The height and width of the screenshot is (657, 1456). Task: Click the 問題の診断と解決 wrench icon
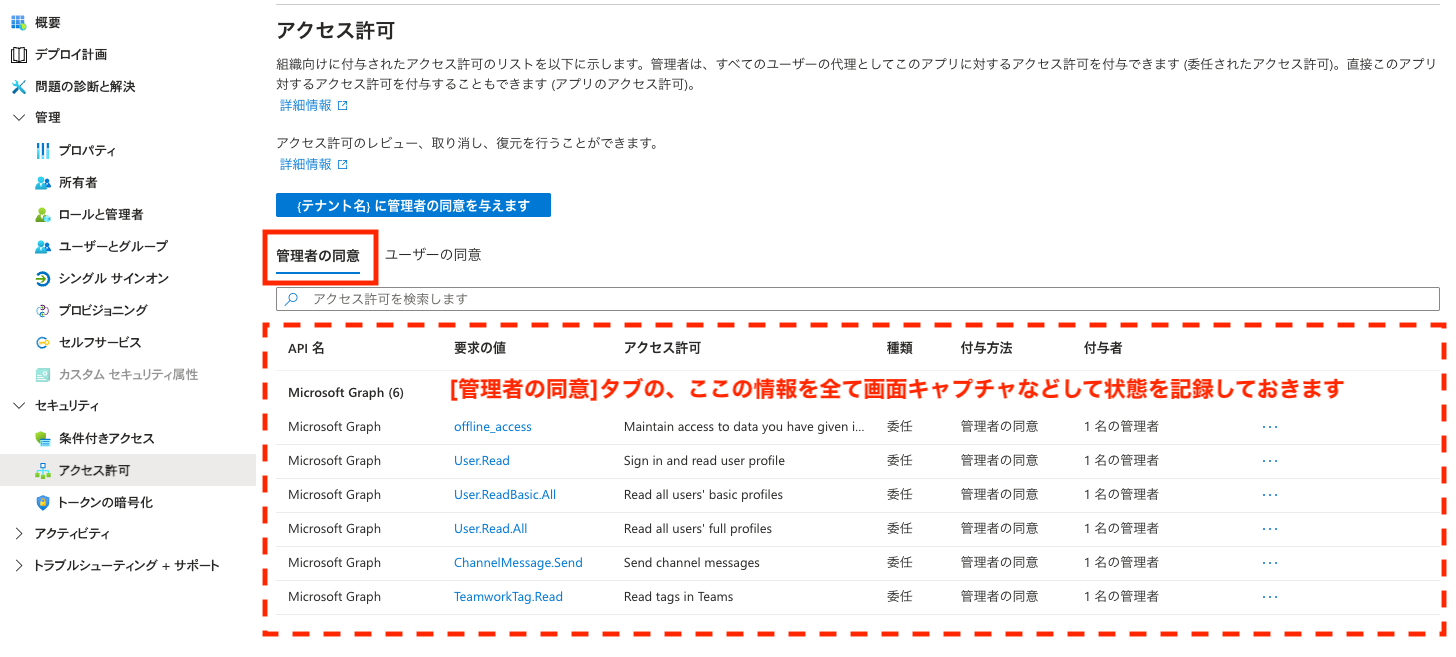click(x=18, y=86)
